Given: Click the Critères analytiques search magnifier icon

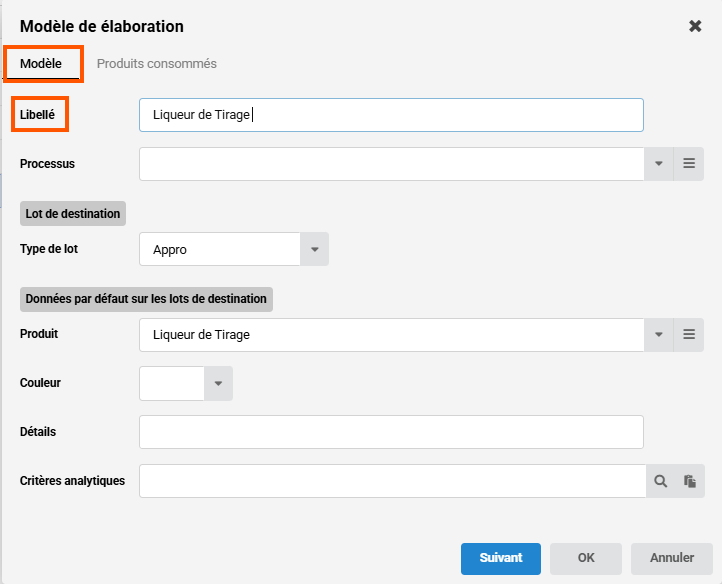Looking at the screenshot, I should coord(660,481).
